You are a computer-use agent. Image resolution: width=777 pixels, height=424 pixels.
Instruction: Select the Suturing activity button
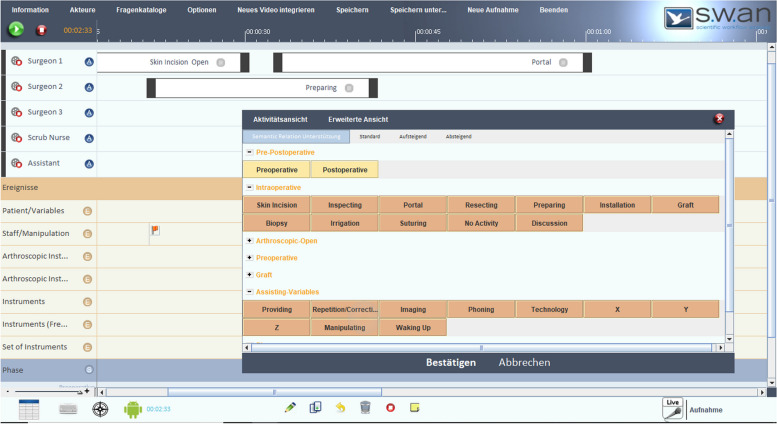[412, 223]
